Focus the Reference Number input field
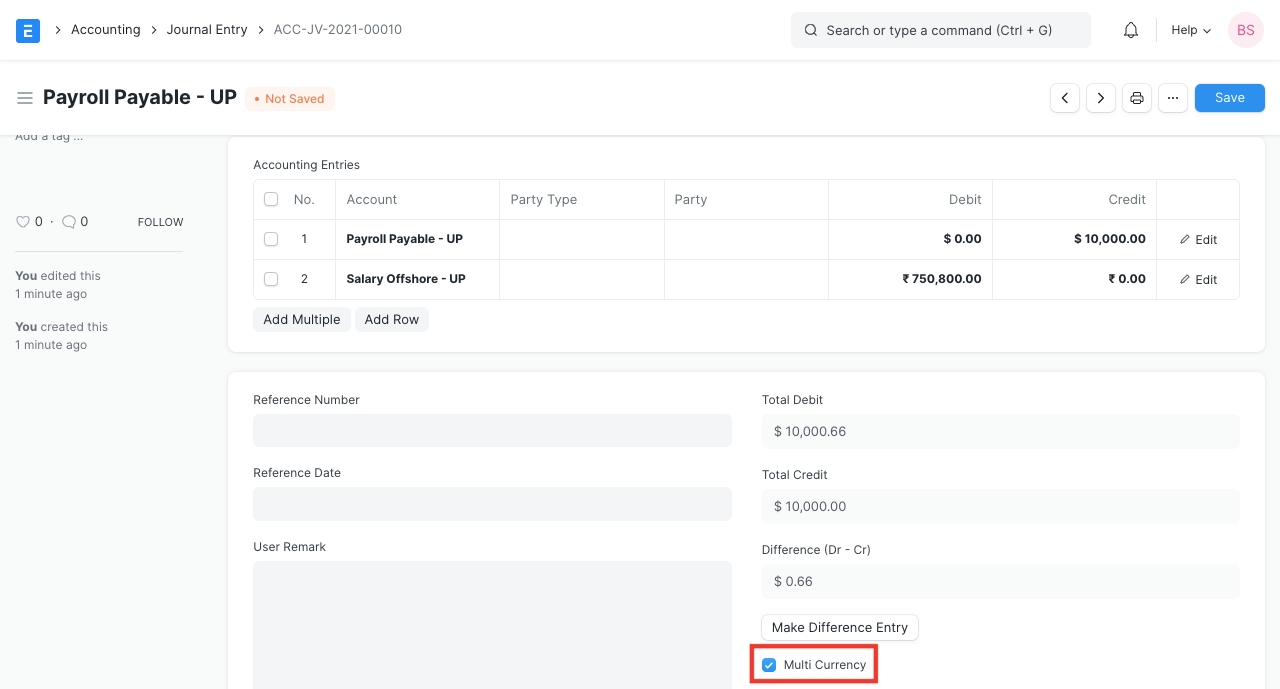 pyautogui.click(x=492, y=431)
